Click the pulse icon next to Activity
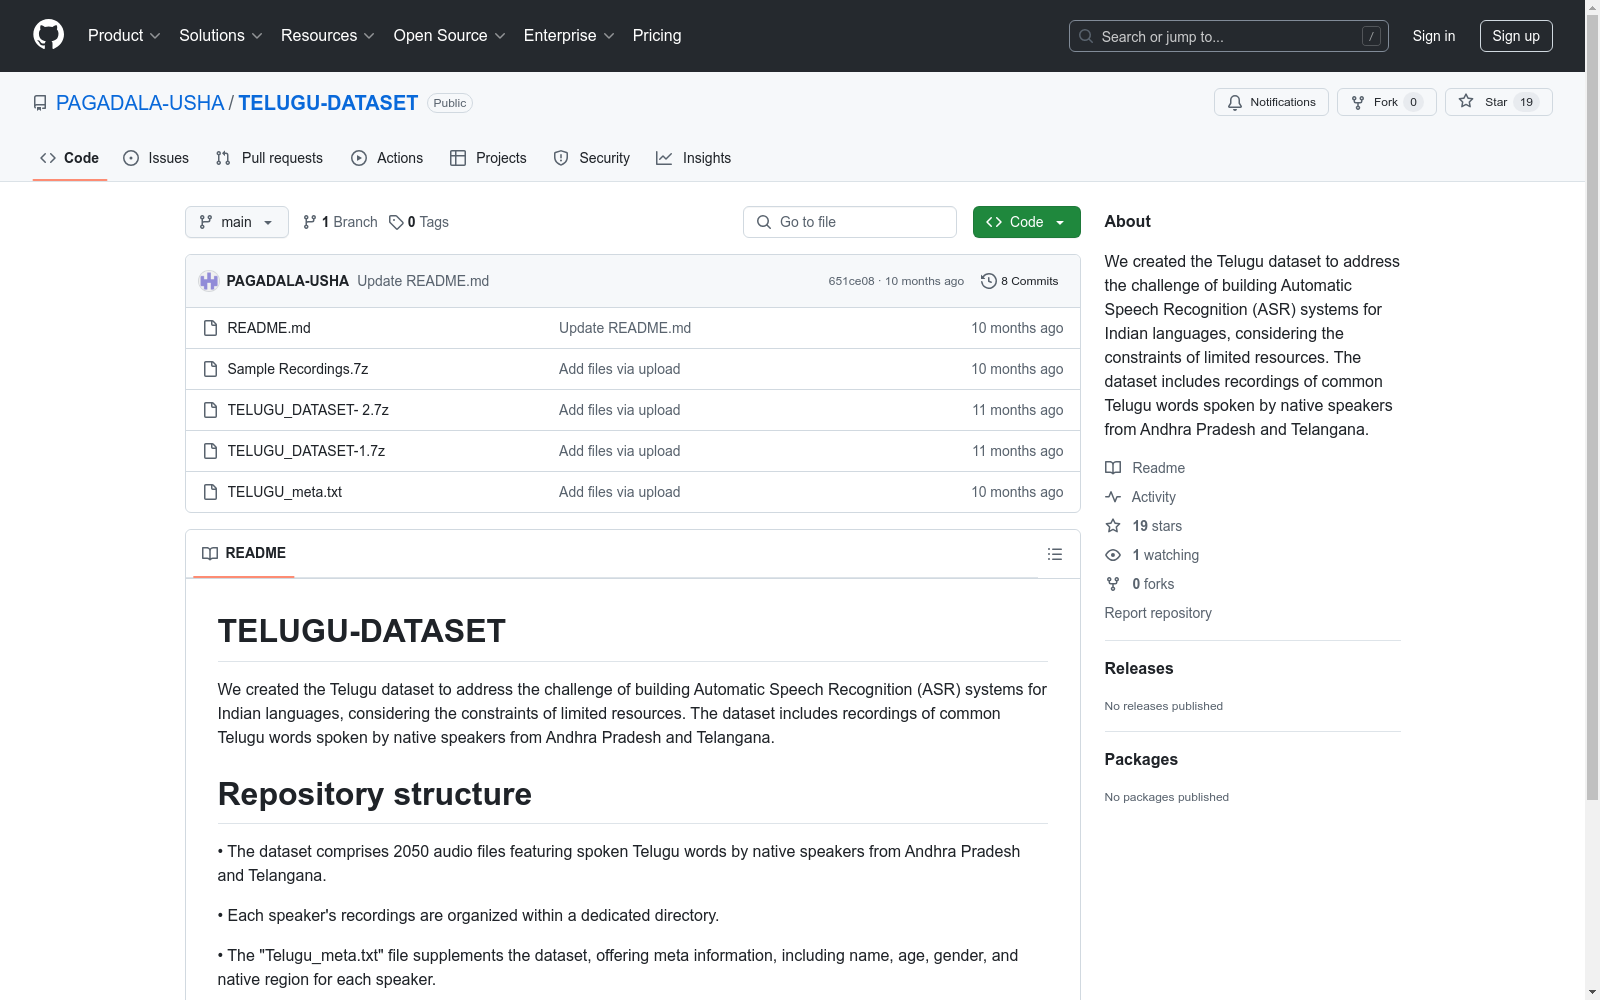This screenshot has width=1600, height=1000. coord(1113,497)
